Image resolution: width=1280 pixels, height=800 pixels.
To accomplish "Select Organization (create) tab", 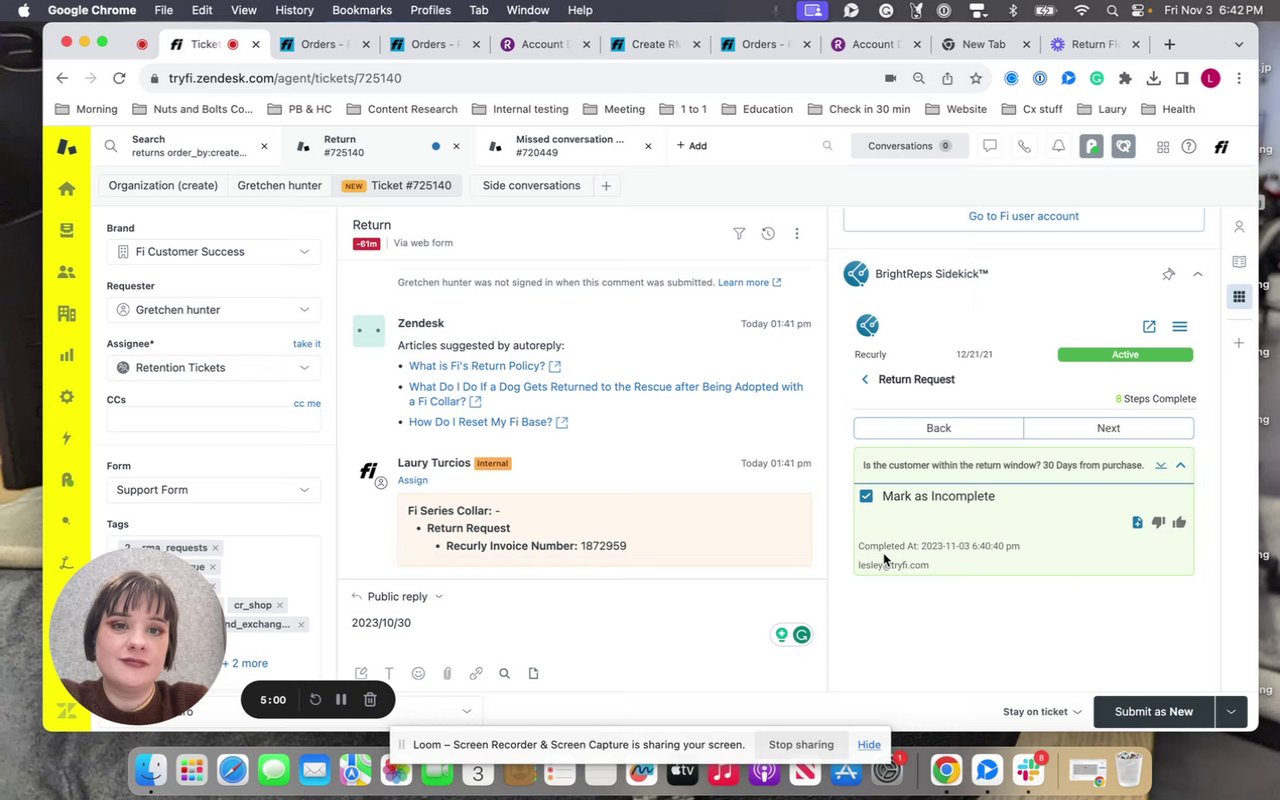I will (x=163, y=186).
